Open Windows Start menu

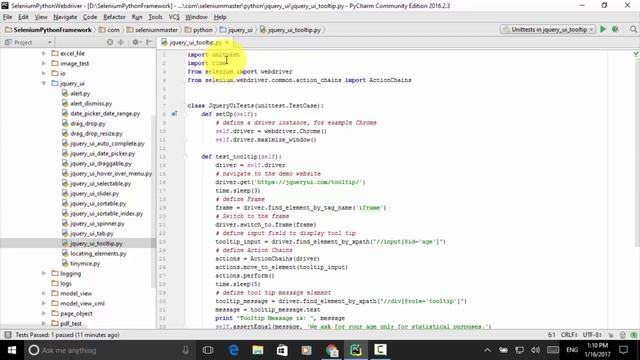tap(11, 350)
